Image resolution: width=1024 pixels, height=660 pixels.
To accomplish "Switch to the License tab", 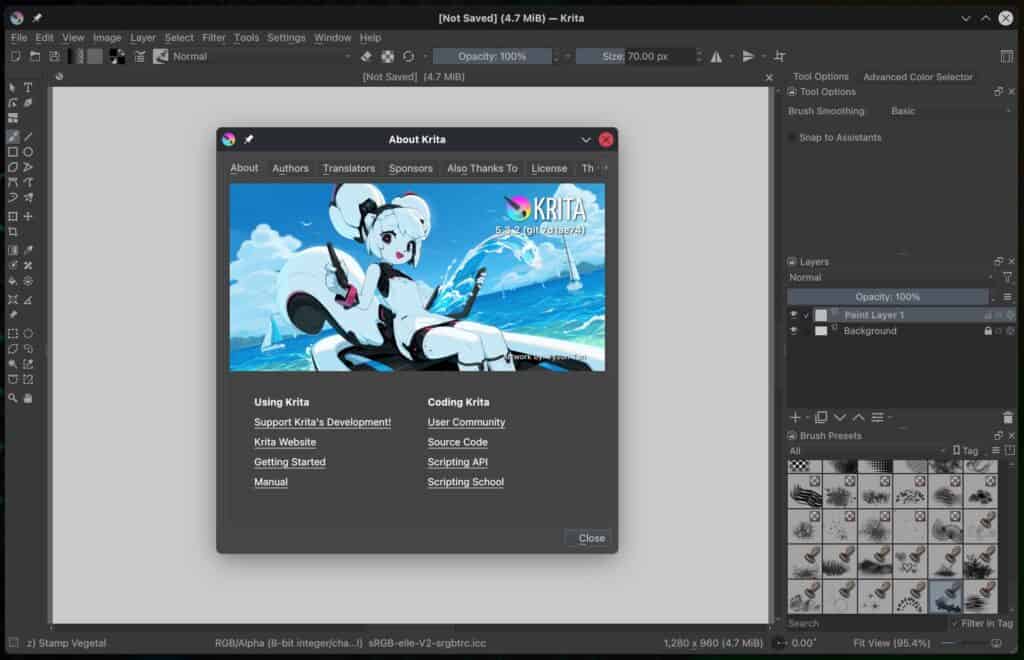I will coord(549,168).
